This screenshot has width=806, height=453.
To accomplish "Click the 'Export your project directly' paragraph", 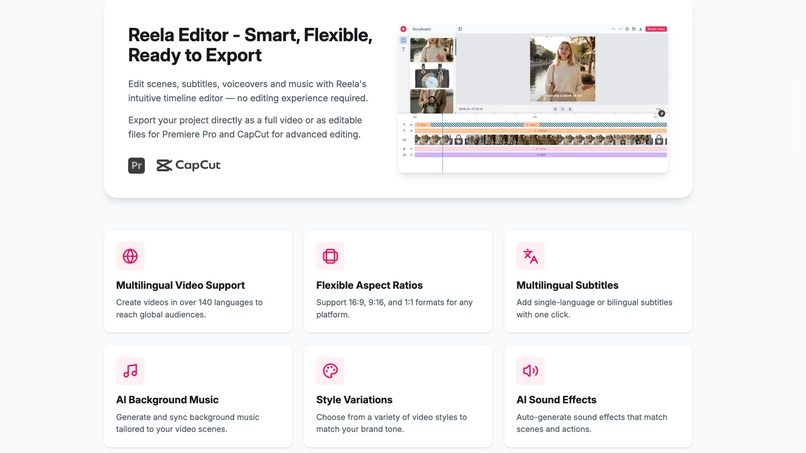I will (x=245, y=127).
